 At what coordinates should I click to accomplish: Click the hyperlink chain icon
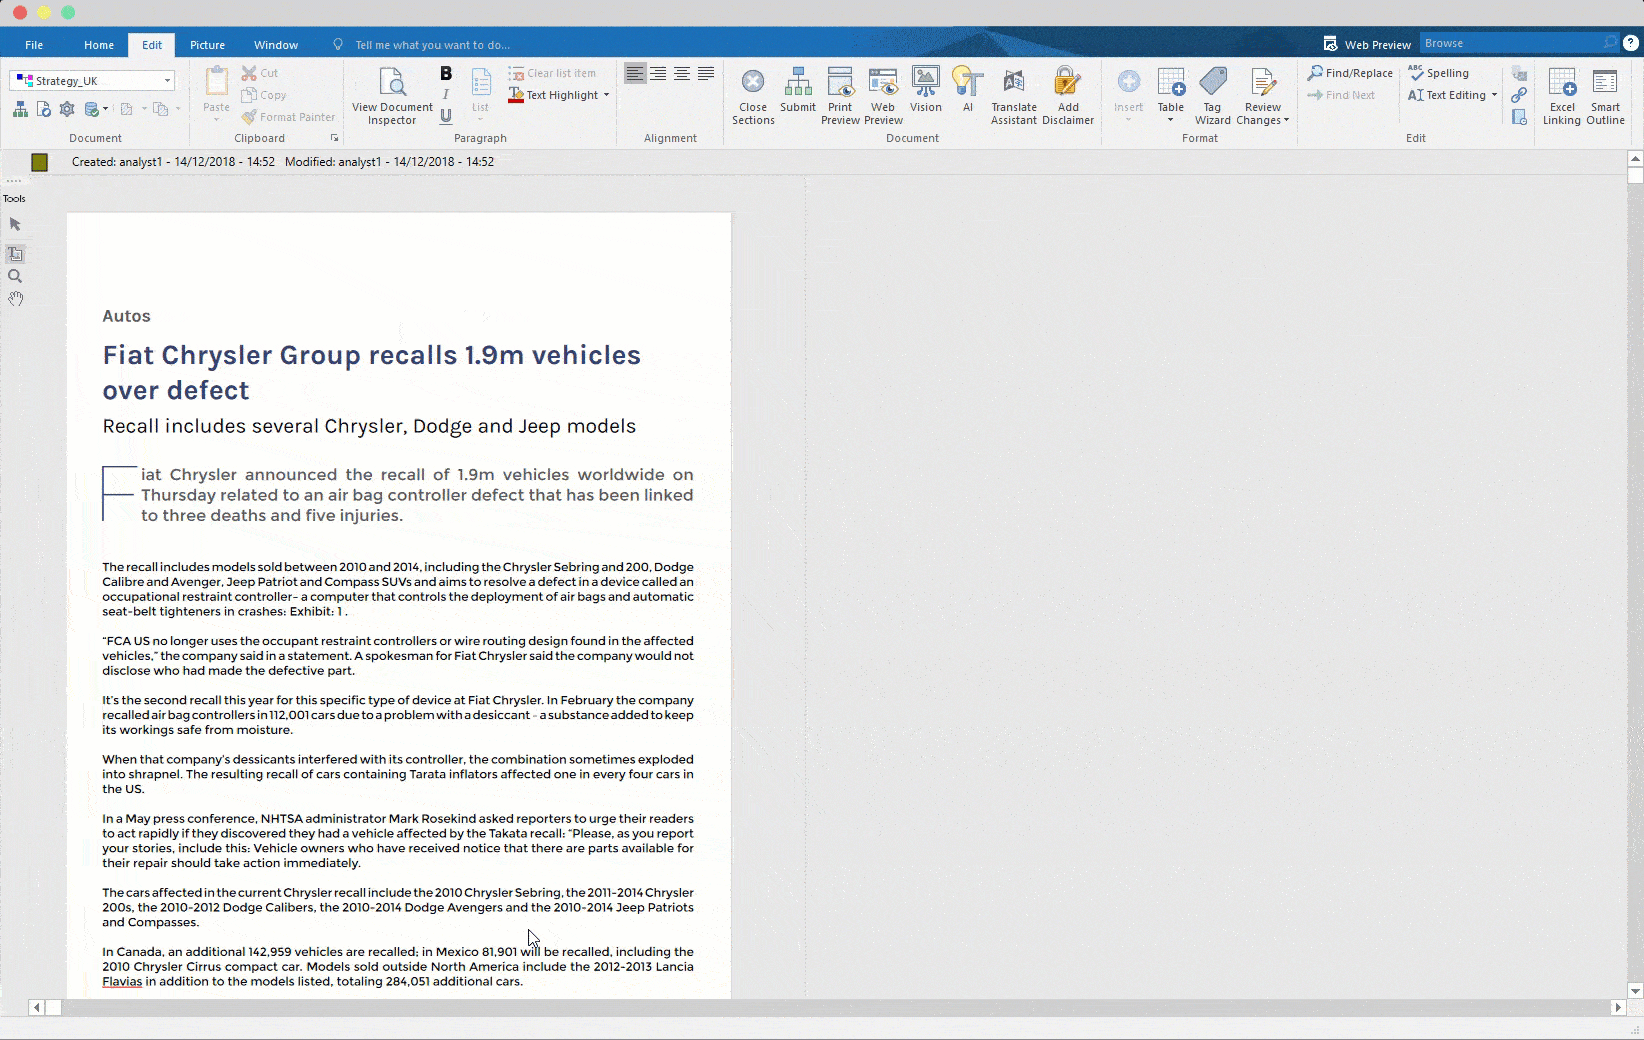1519,95
